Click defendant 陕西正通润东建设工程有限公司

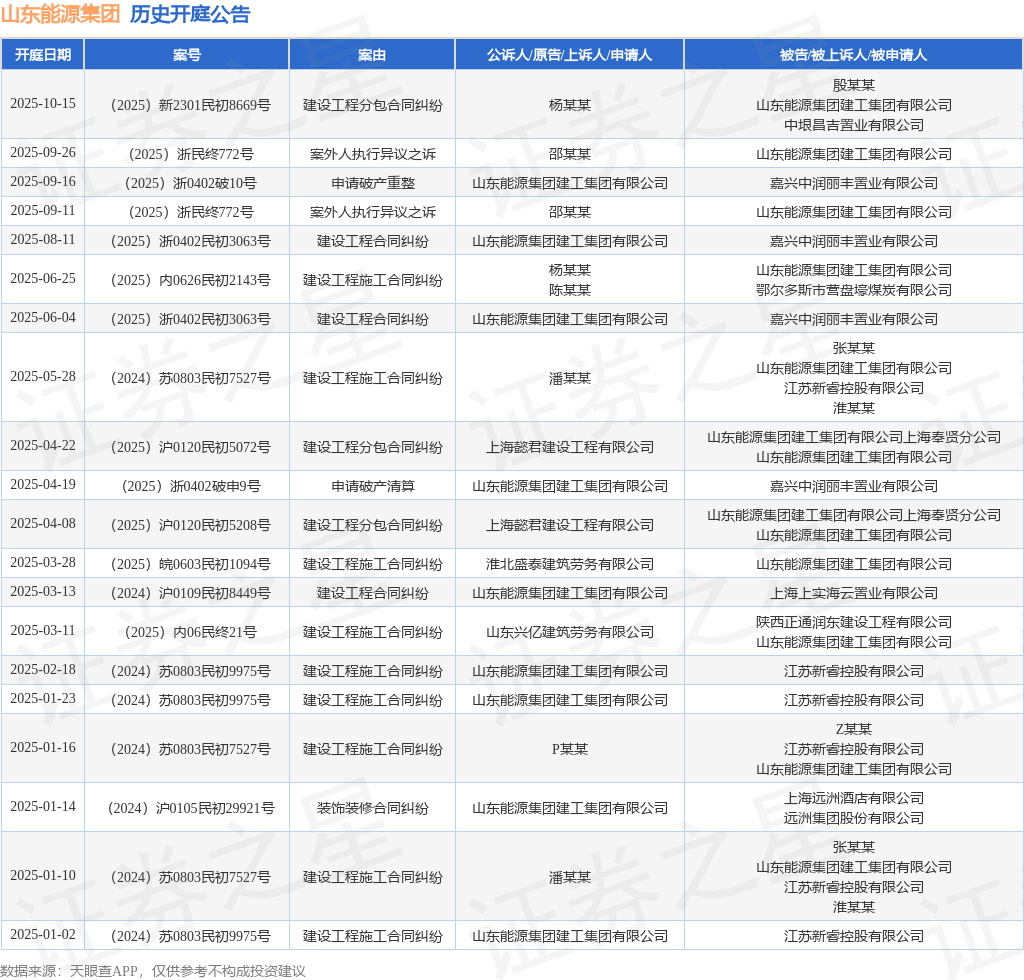click(854, 622)
